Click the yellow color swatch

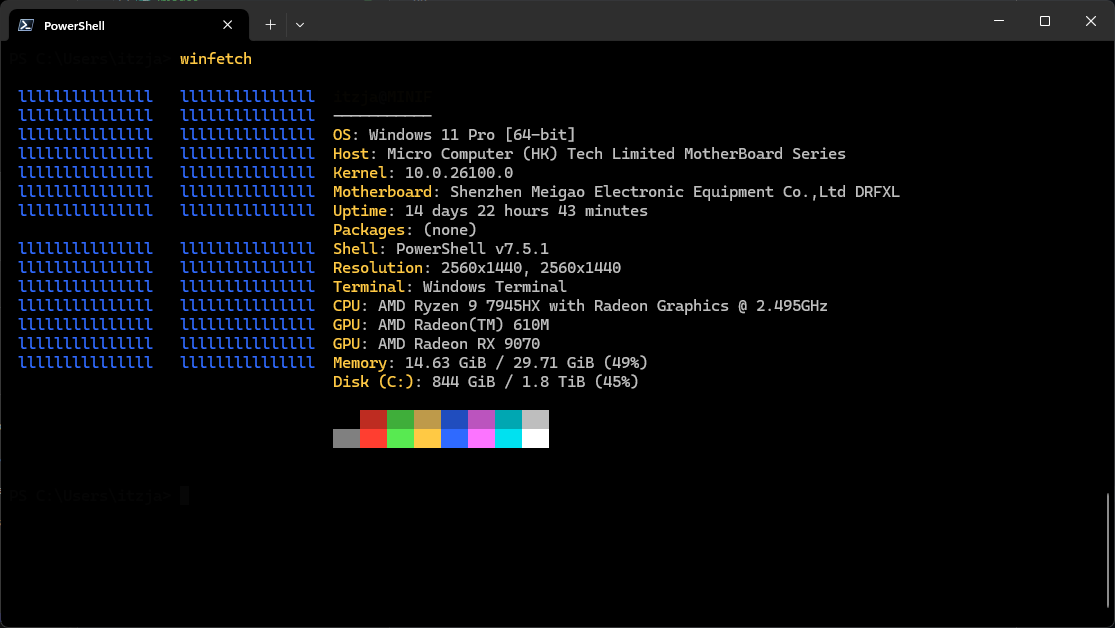427,438
